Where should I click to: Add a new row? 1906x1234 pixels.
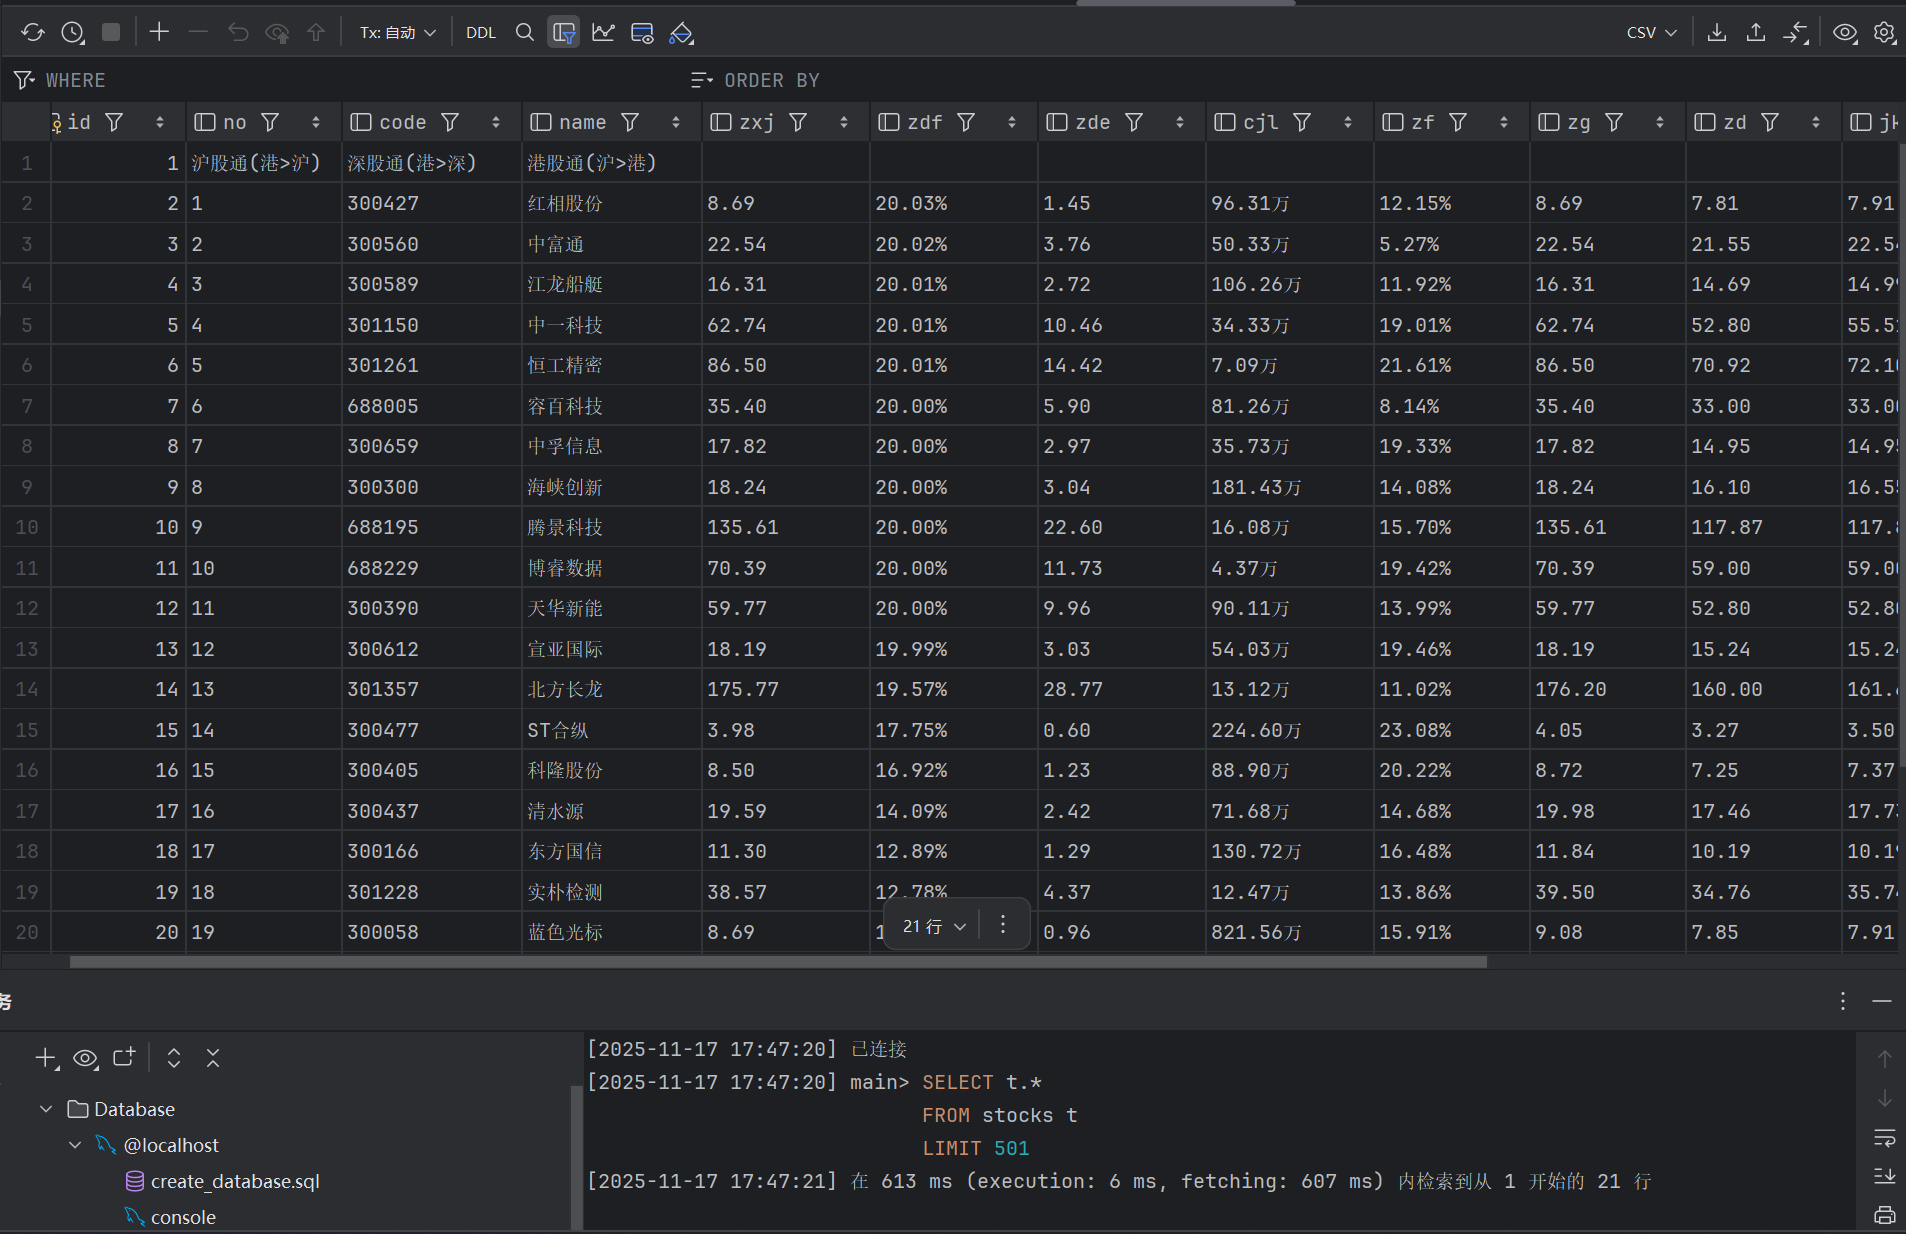point(159,33)
